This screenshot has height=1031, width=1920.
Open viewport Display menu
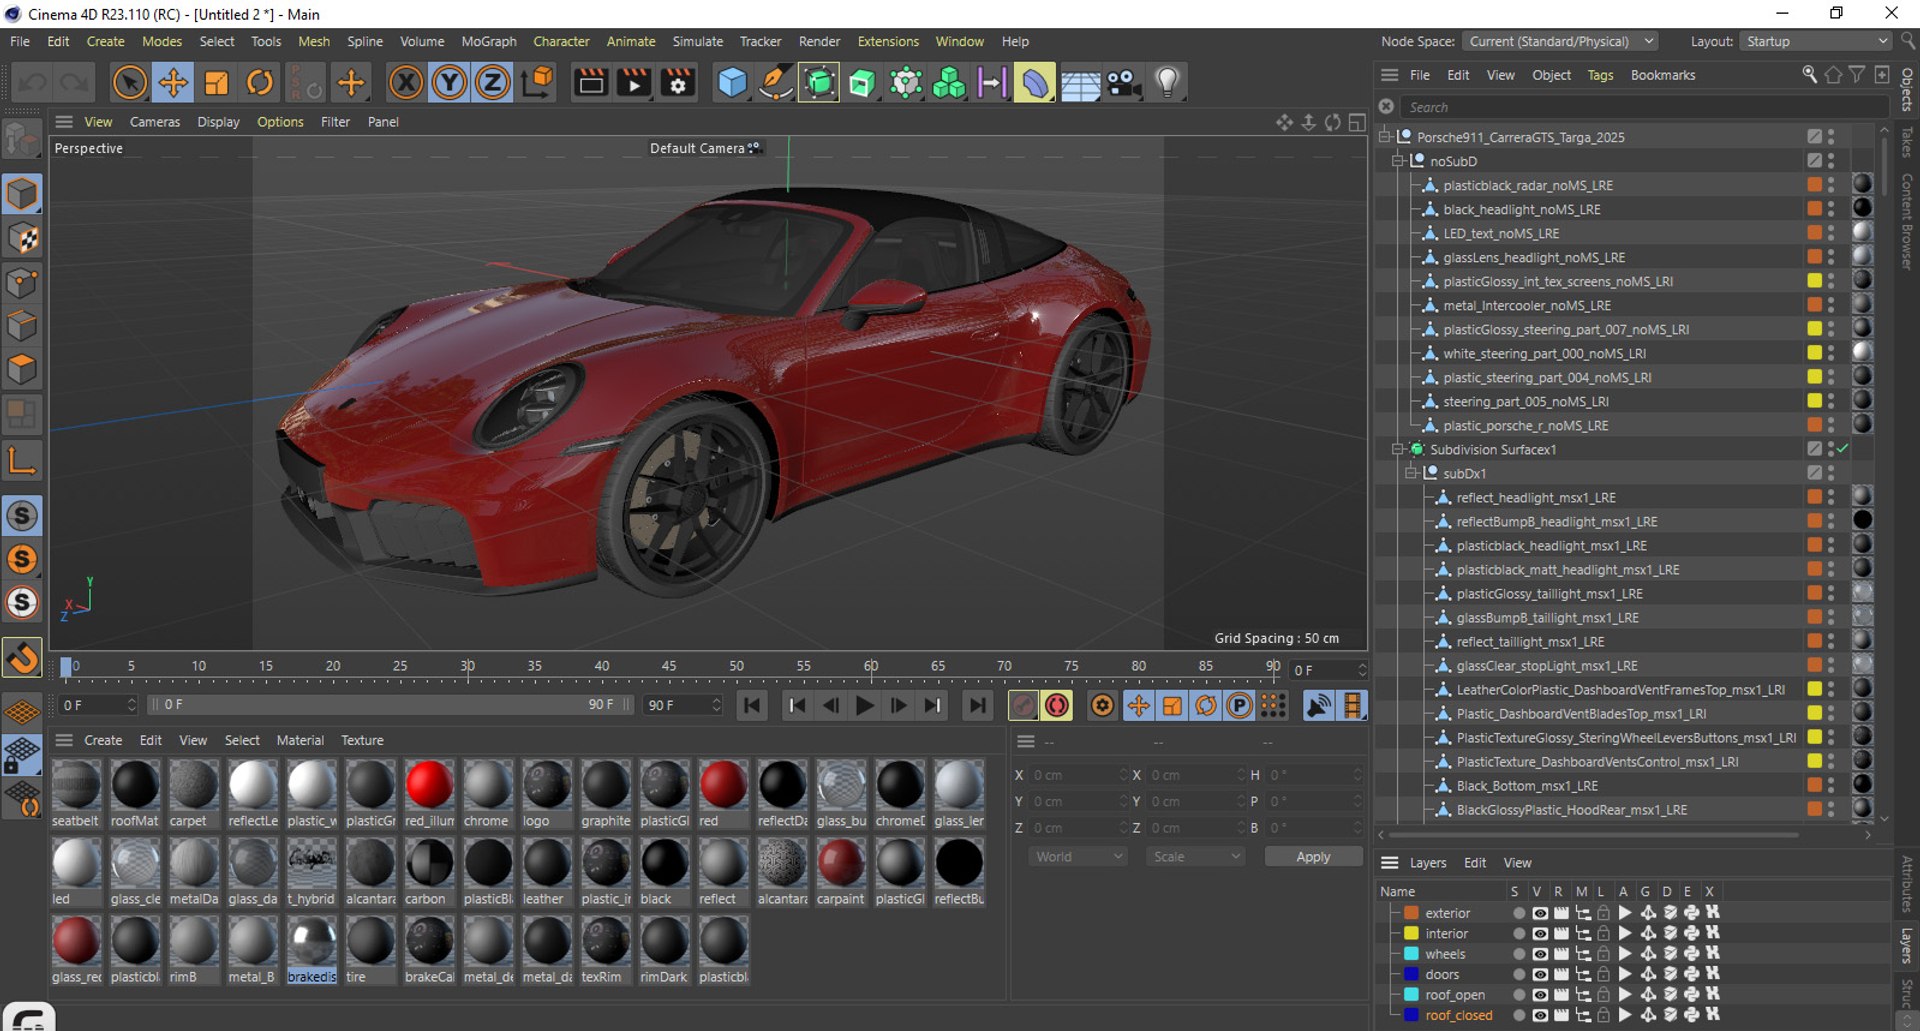(218, 122)
